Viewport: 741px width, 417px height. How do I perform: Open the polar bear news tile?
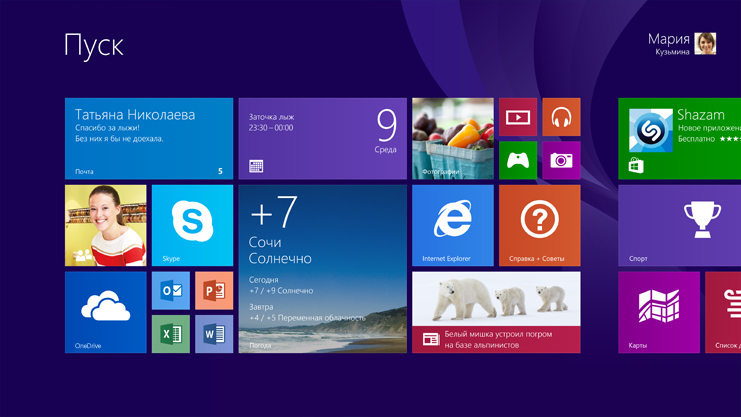pyautogui.click(x=496, y=312)
